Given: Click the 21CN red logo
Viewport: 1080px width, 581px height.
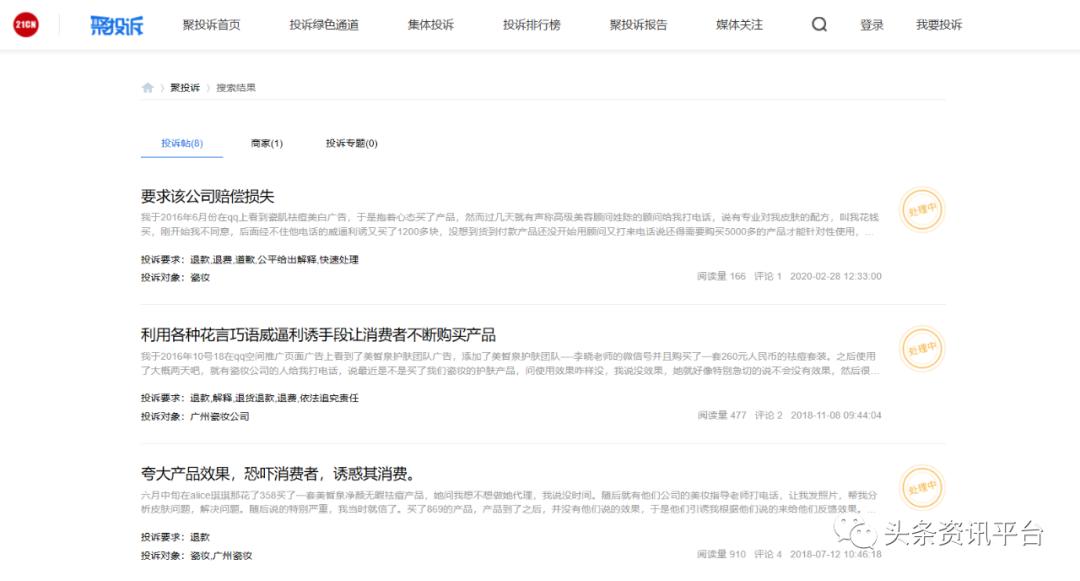Looking at the screenshot, I should 24,24.
